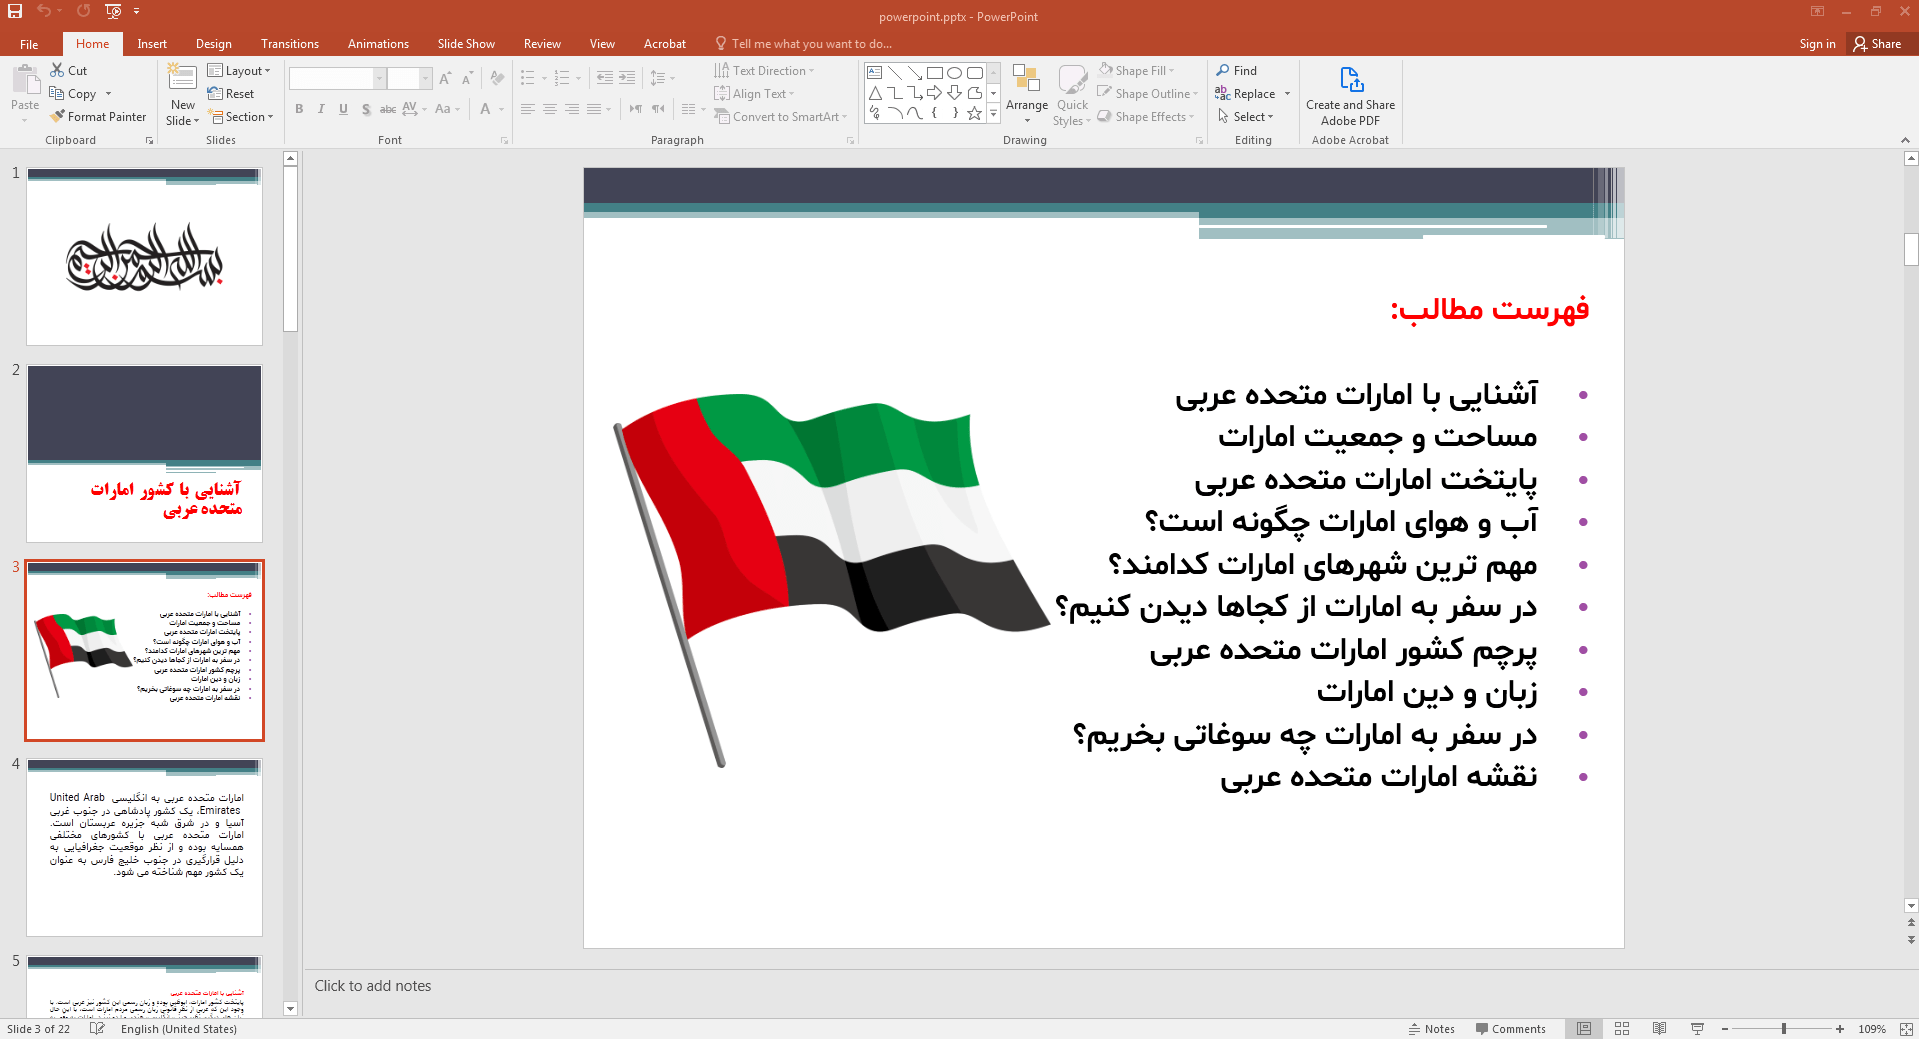
Task: Click the Increase Font Size icon
Action: coord(445,78)
